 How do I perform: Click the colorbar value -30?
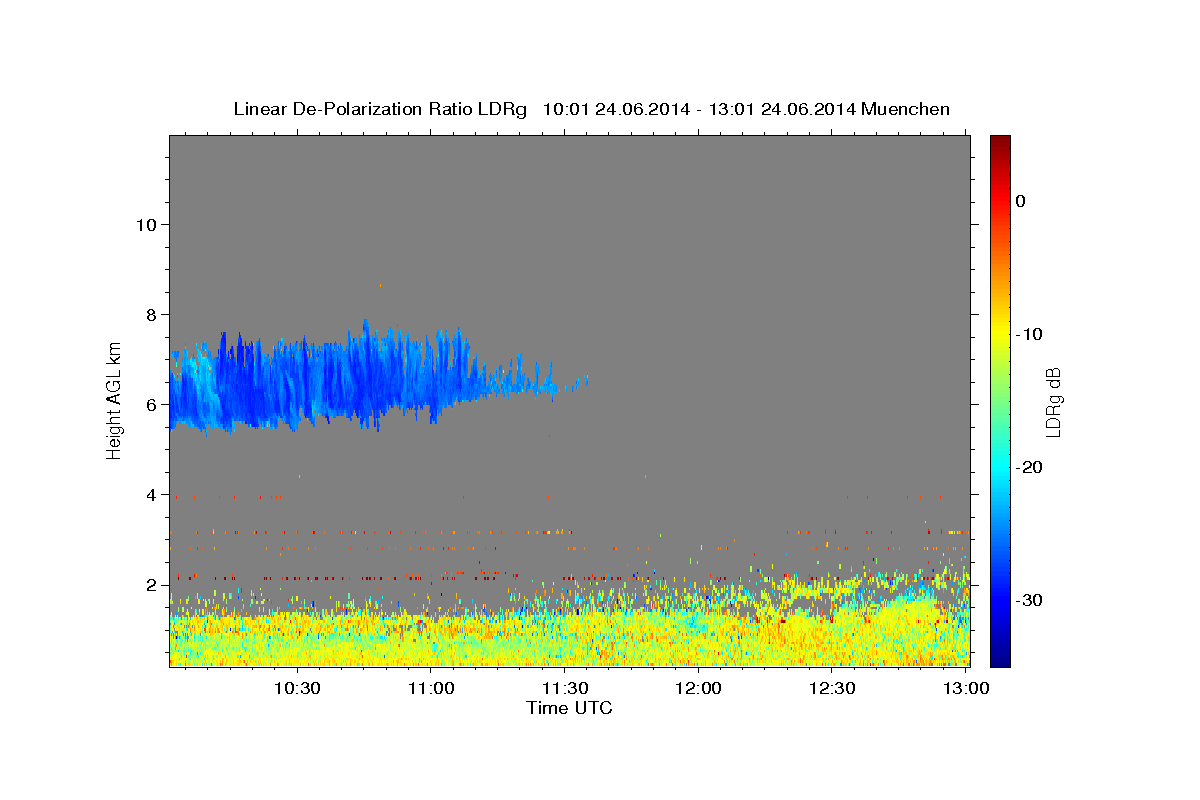coord(1029,600)
